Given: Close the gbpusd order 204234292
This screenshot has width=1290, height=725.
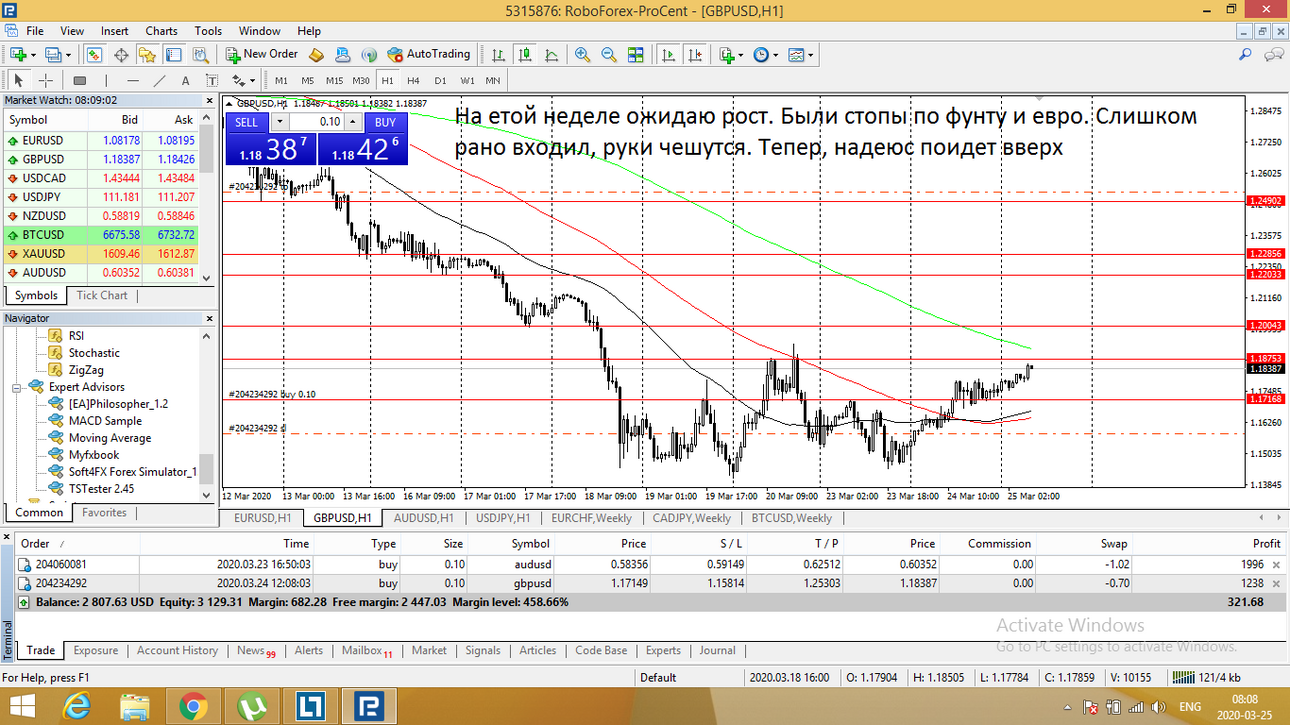Looking at the screenshot, I should tap(1275, 583).
